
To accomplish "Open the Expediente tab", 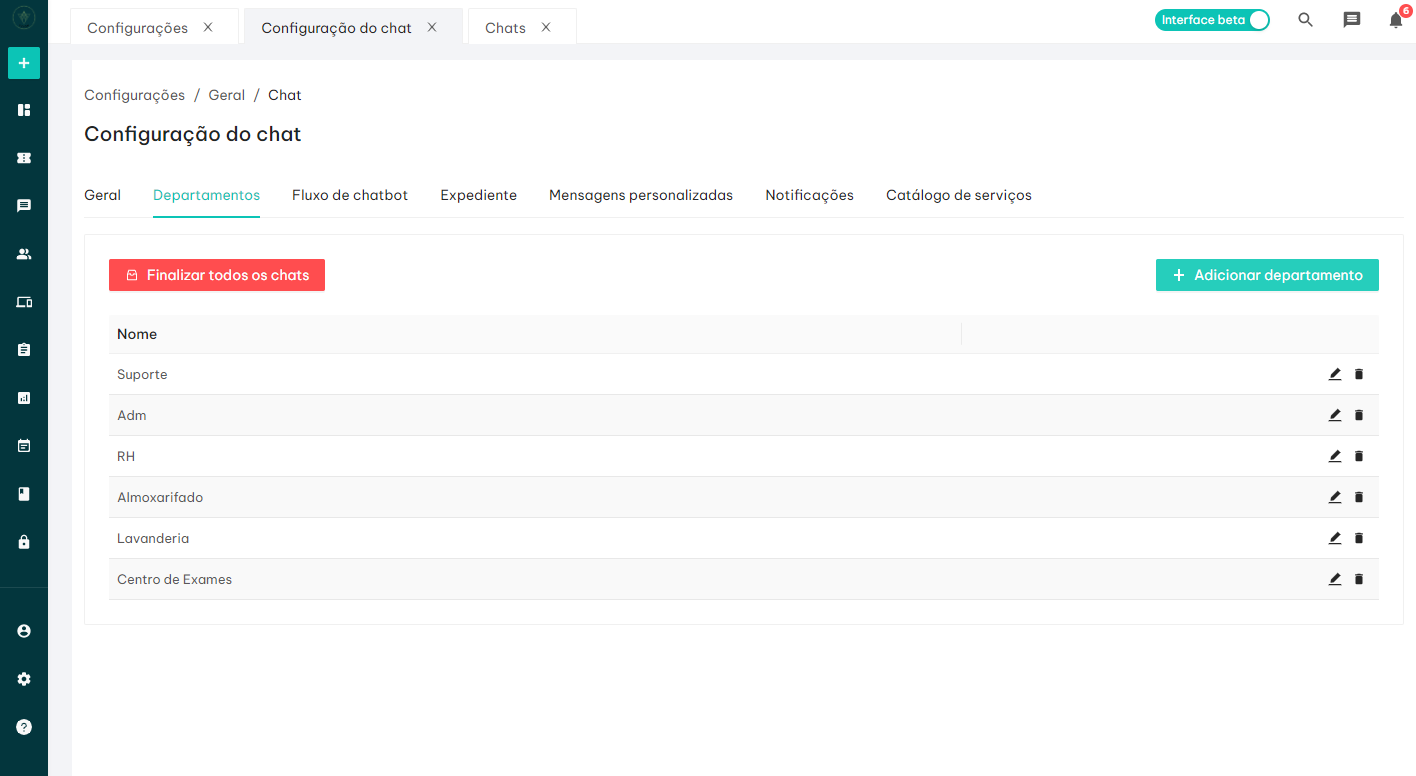I will [478, 195].
